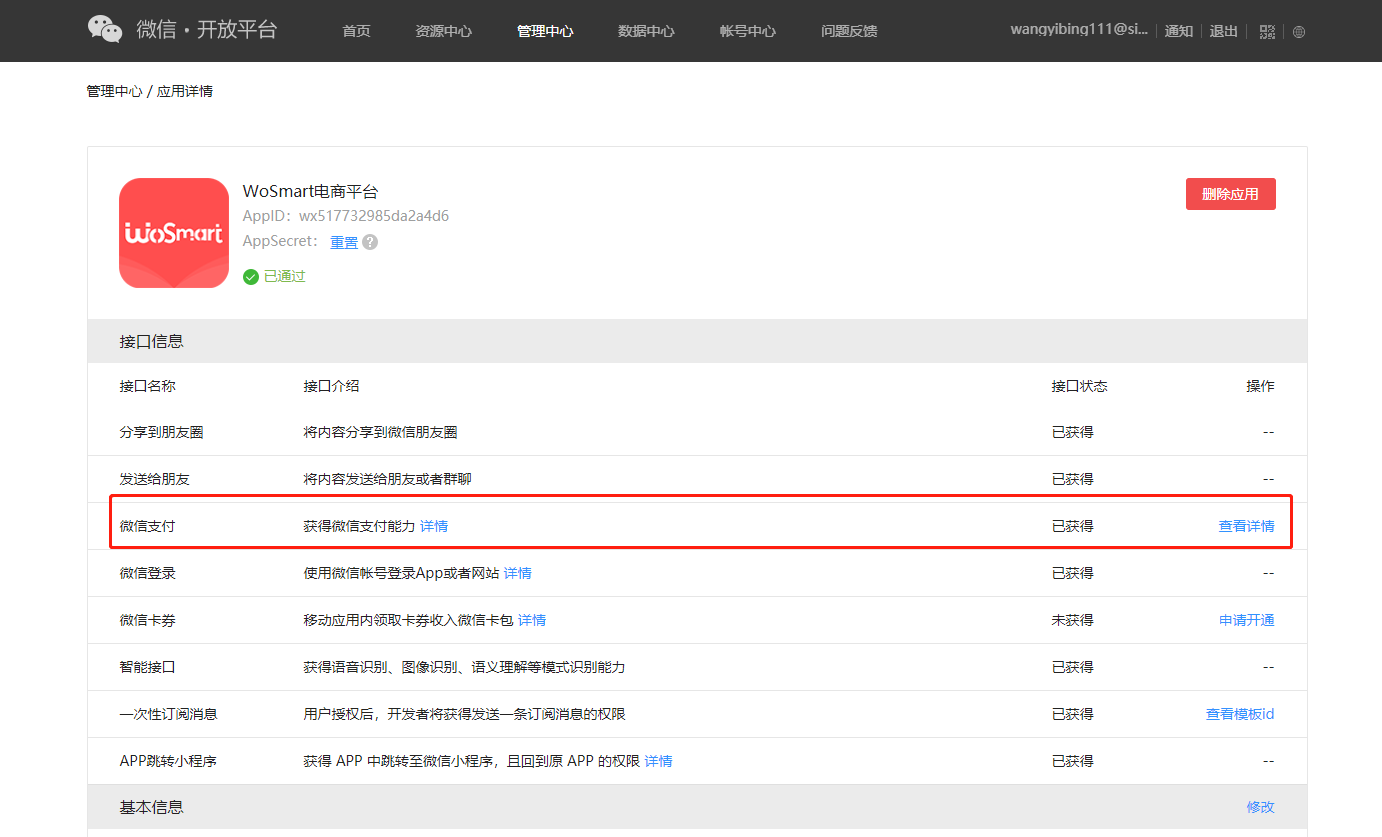Click 未获得 status in 微信卡券 row

pyautogui.click(x=1072, y=620)
